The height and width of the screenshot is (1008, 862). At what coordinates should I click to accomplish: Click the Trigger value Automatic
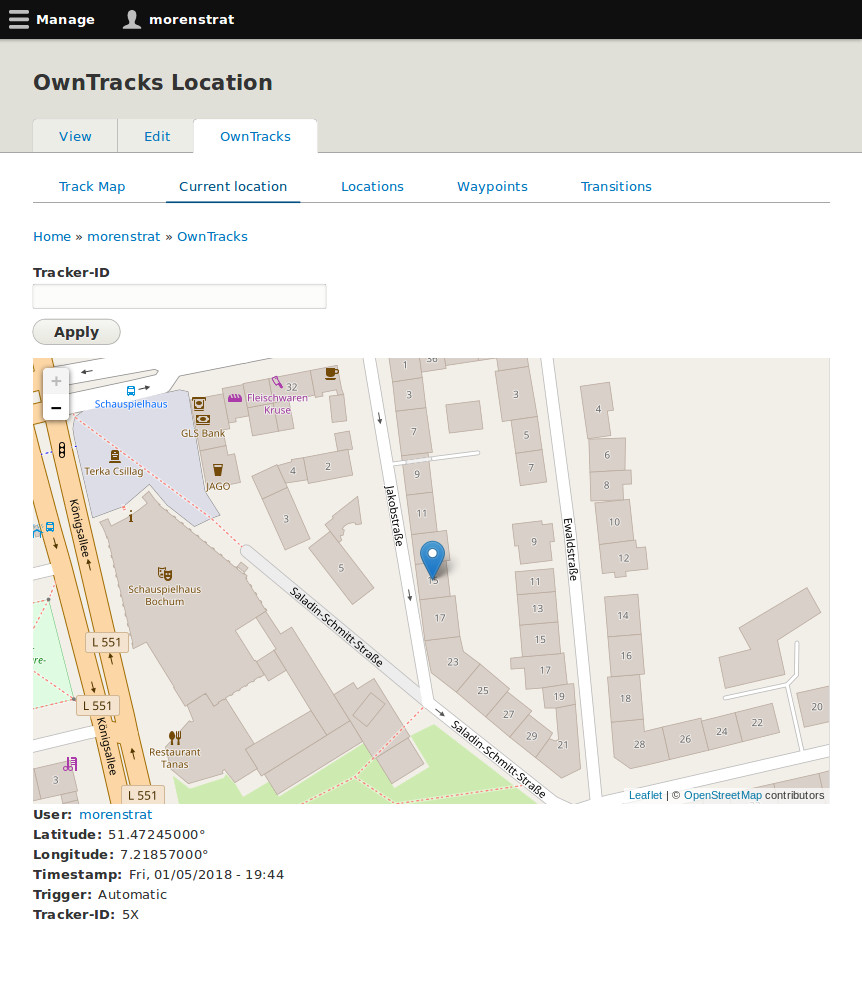pyautogui.click(x=132, y=894)
